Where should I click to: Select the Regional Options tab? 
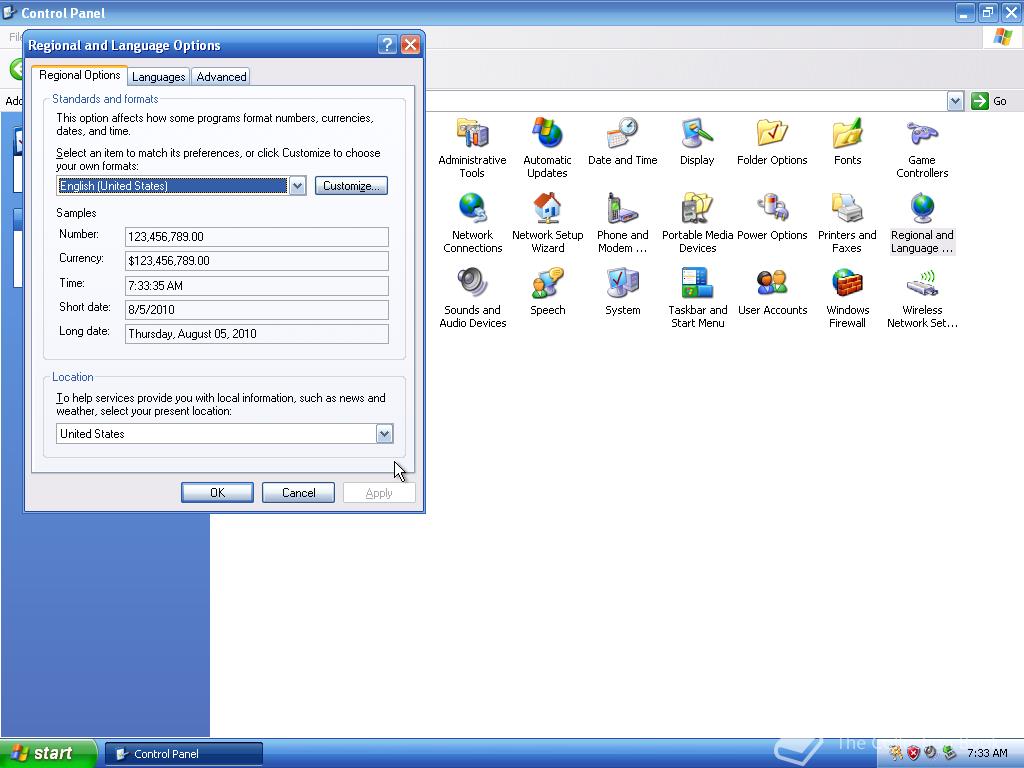pos(80,75)
